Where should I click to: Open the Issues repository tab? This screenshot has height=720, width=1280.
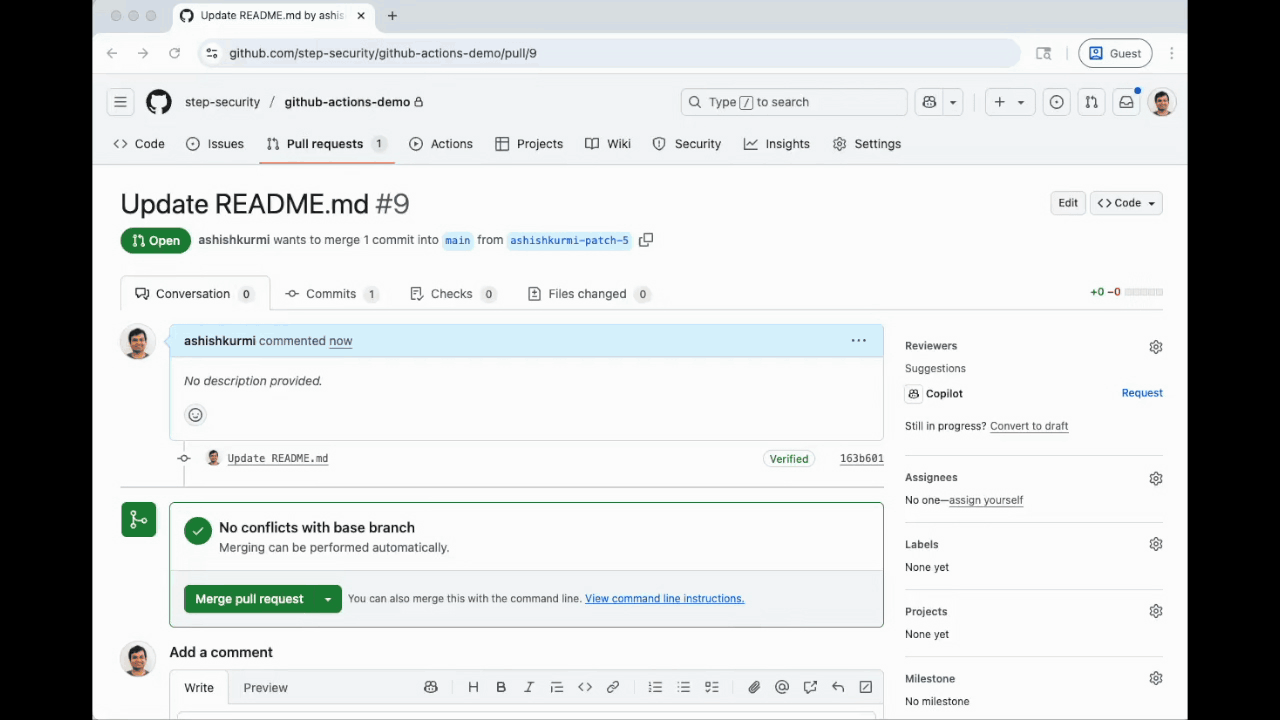215,144
